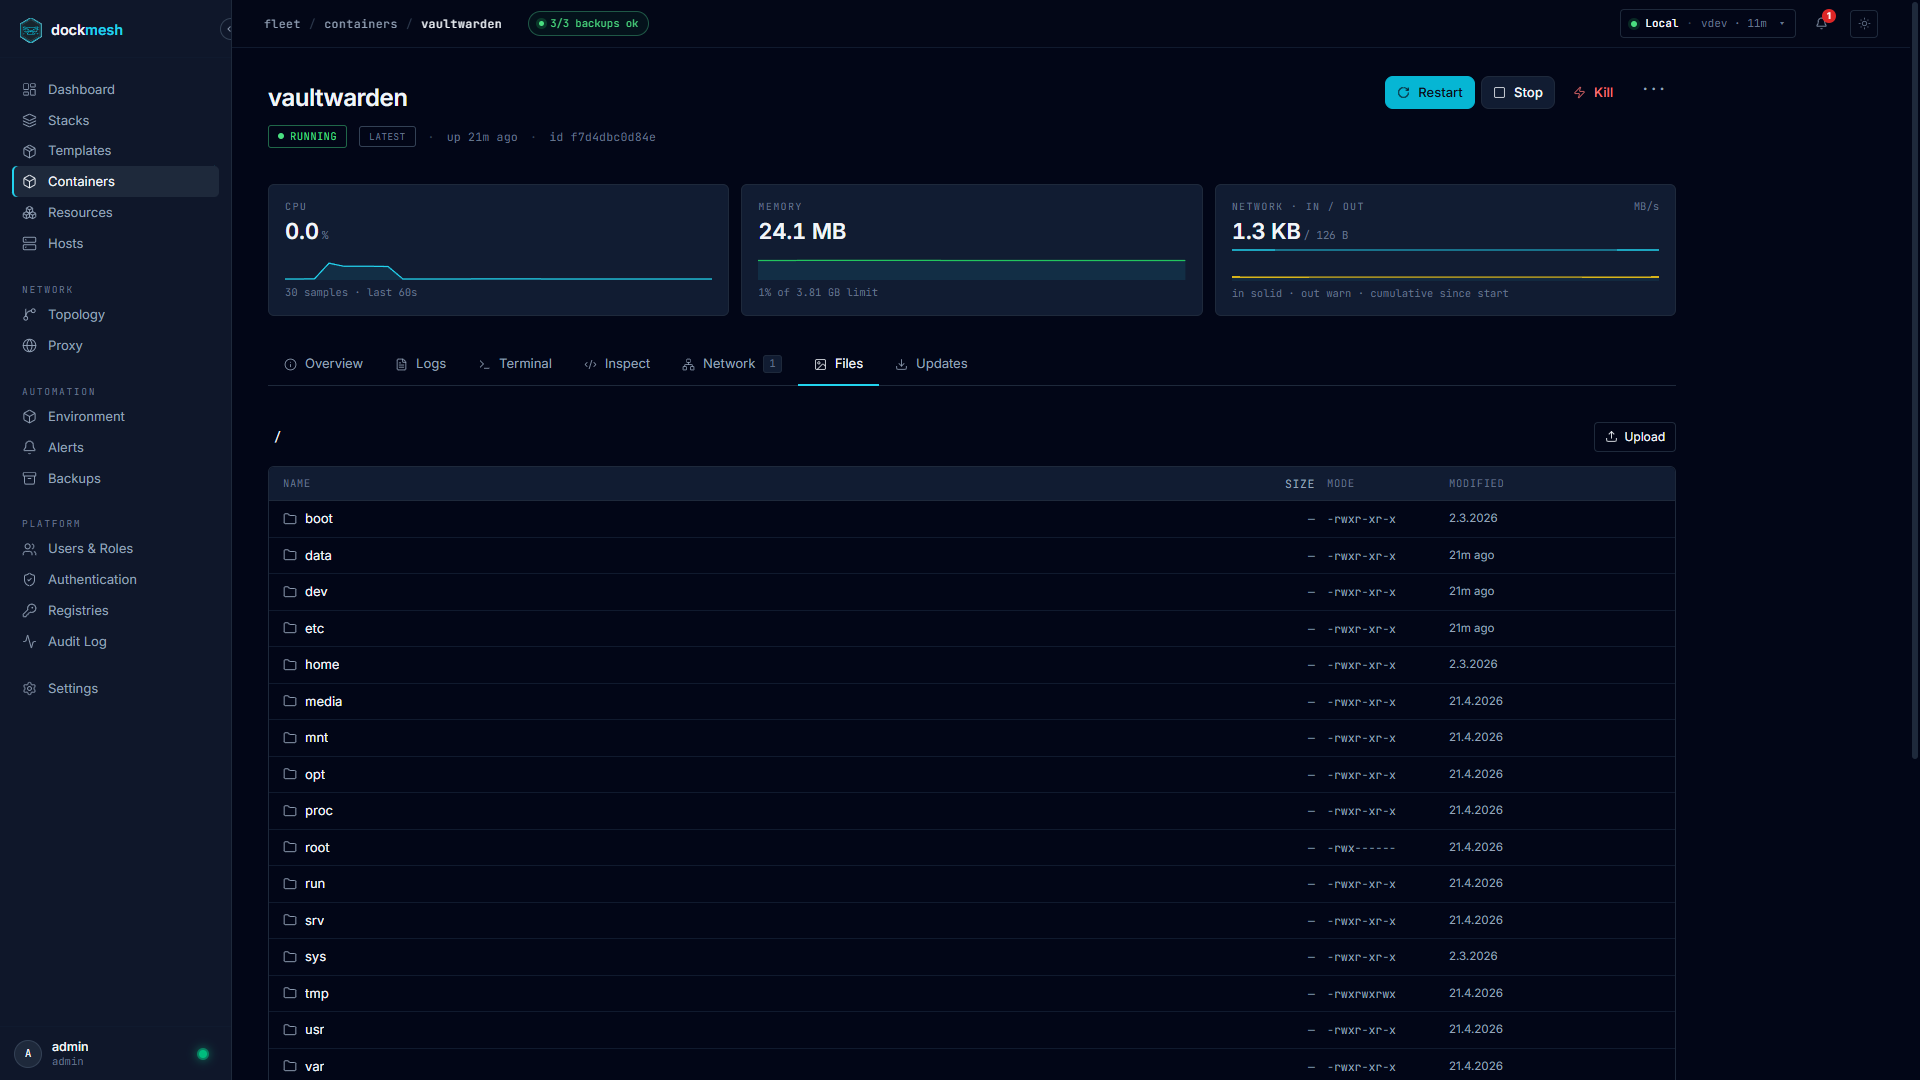Image resolution: width=1920 pixels, height=1080 pixels.
Task: Open the Terminal tab
Action: (515, 364)
